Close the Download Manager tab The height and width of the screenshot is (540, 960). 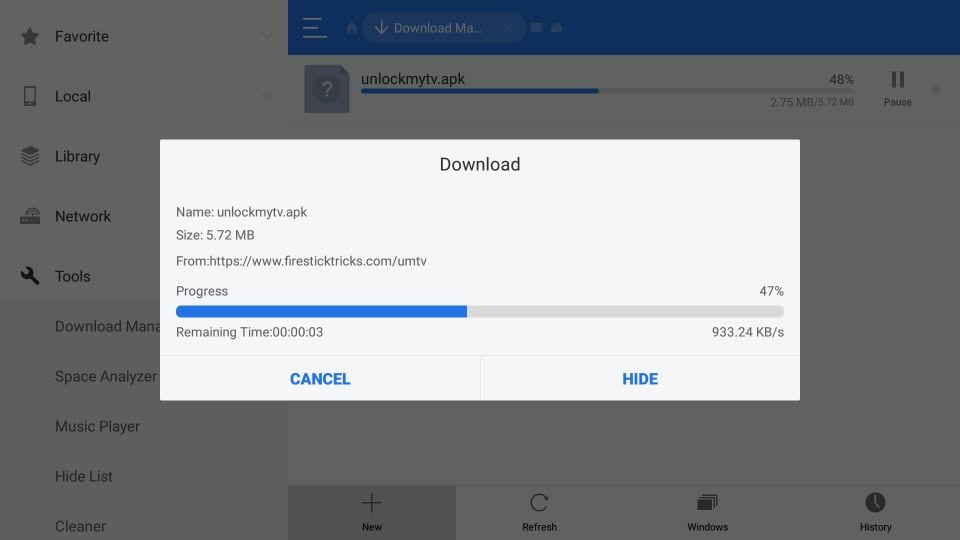(508, 28)
